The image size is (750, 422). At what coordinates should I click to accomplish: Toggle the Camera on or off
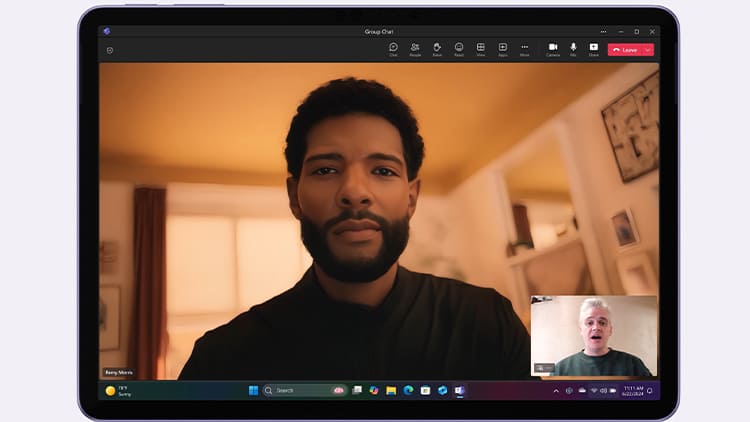pyautogui.click(x=553, y=48)
